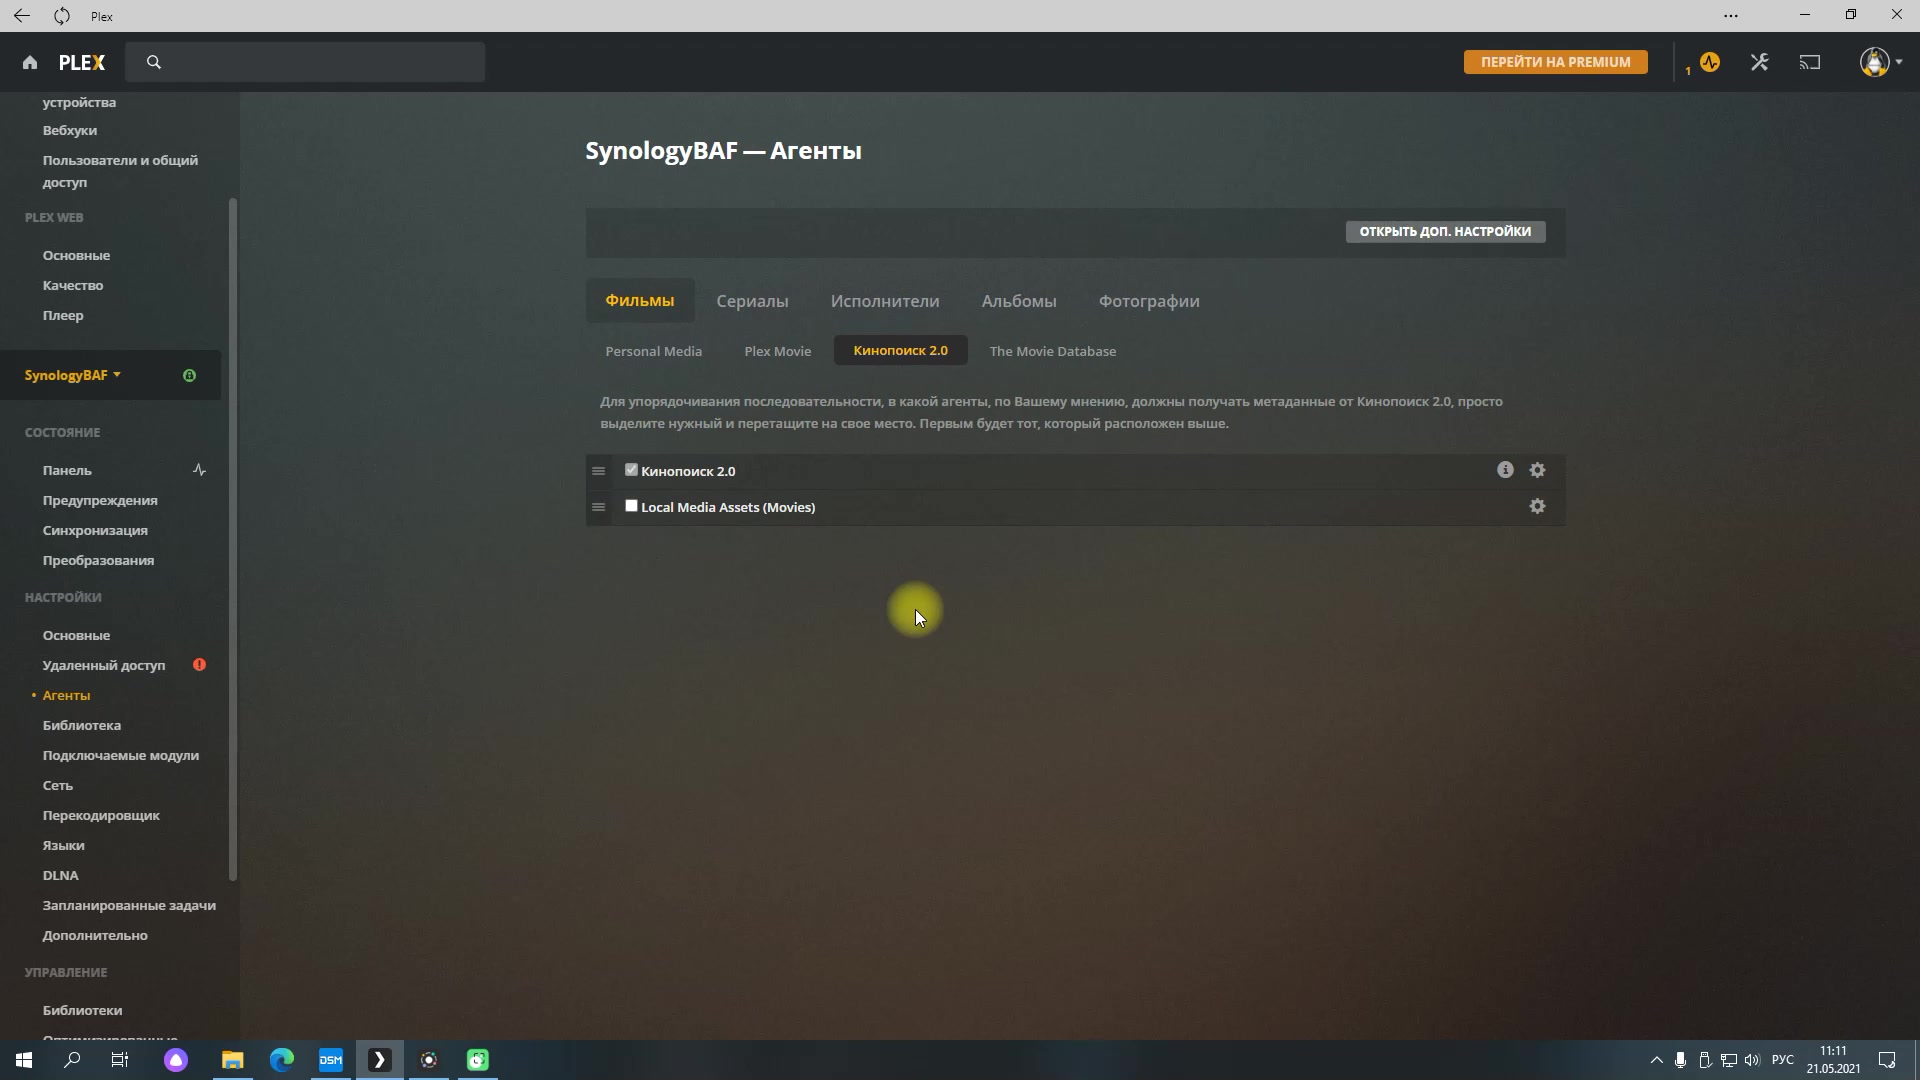1920x1080 pixels.
Task: Open settings via wrench icon
Action: (1760, 62)
